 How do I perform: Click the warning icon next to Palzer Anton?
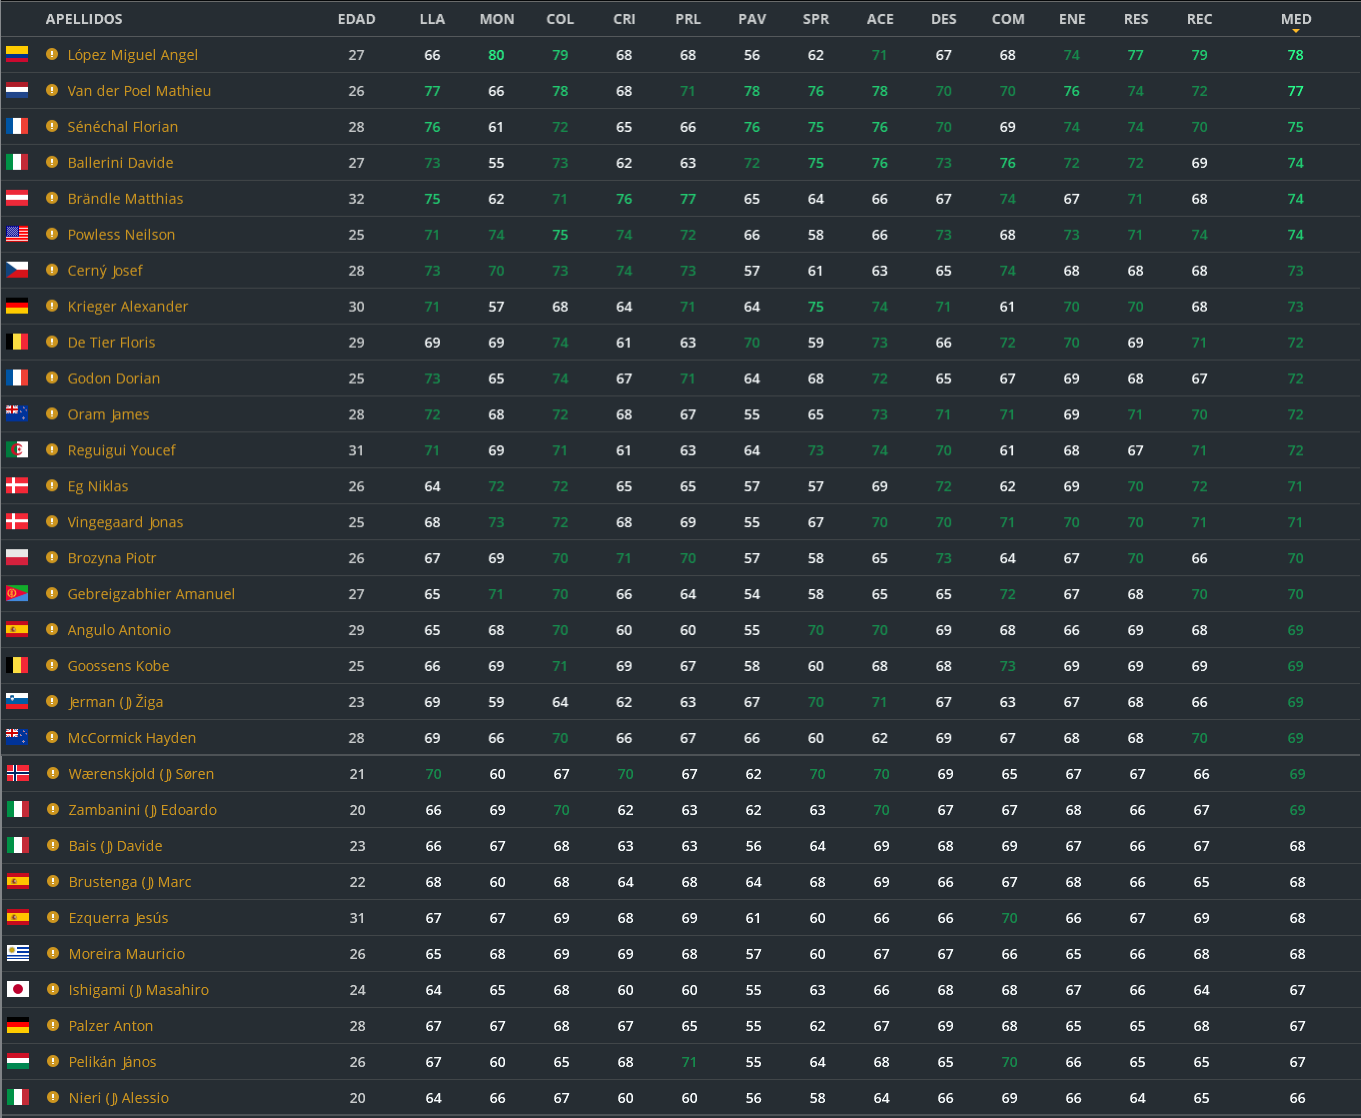(53, 1025)
